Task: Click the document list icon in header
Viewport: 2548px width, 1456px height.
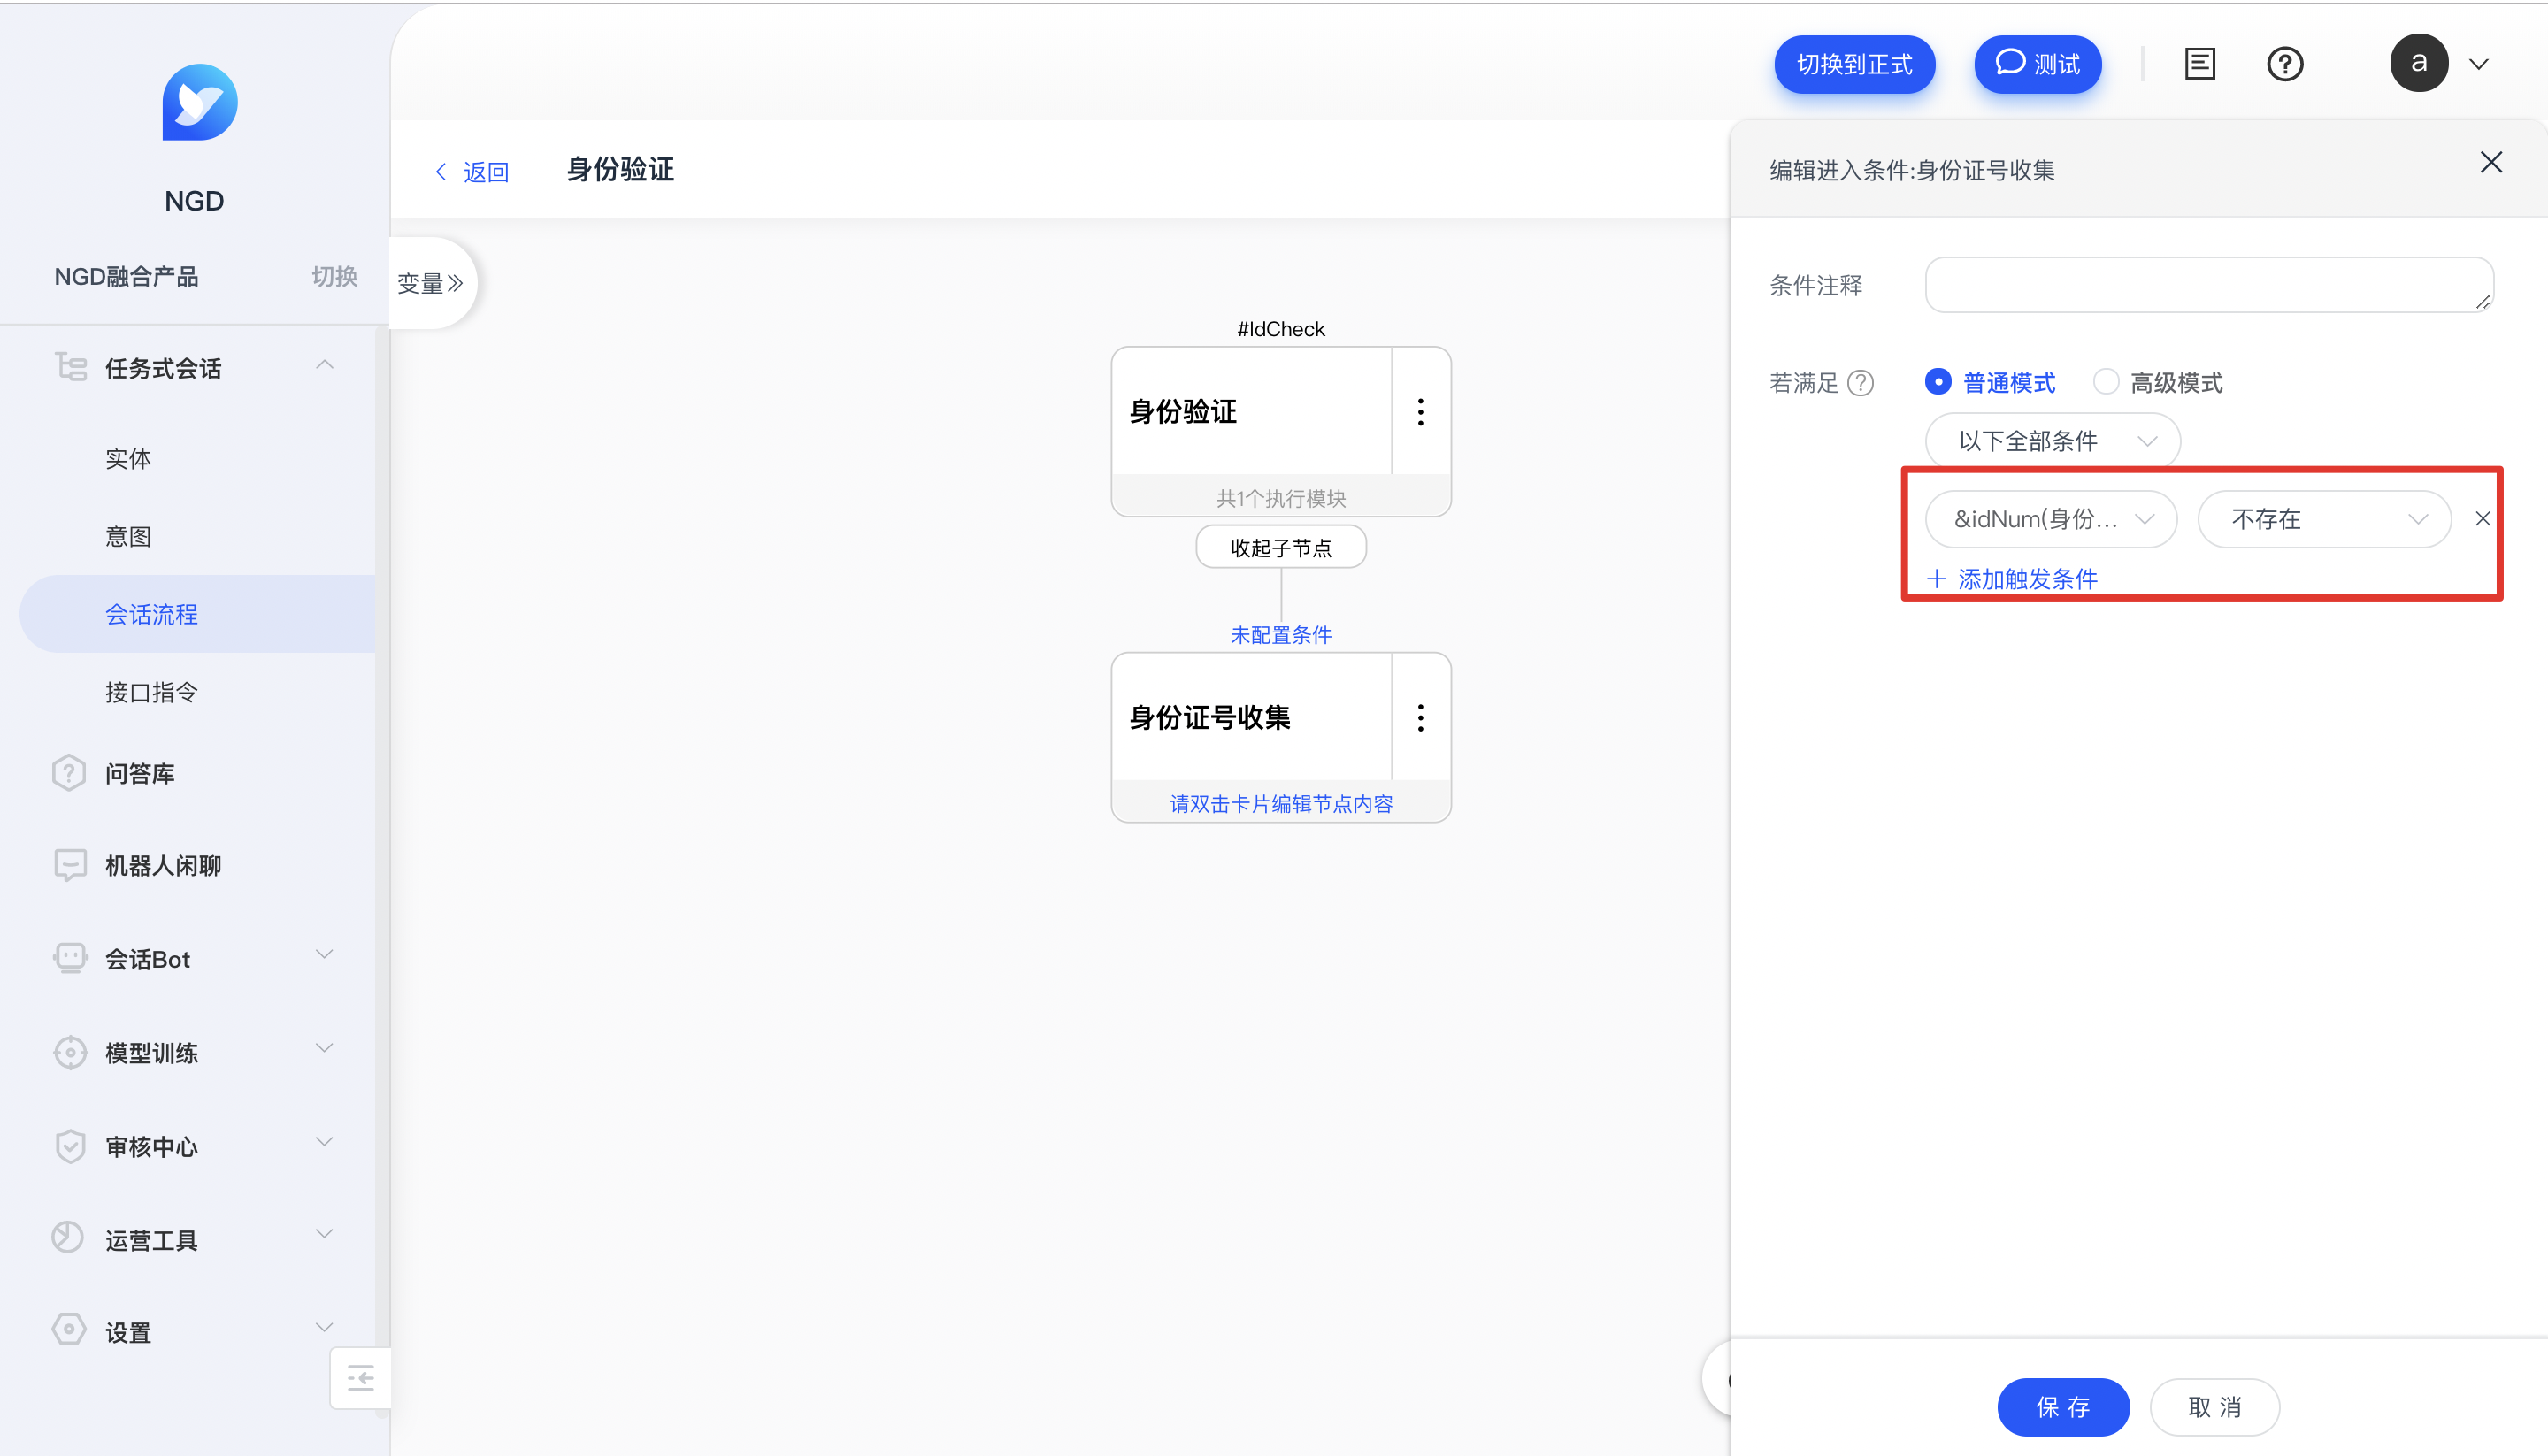Action: coord(2199,64)
